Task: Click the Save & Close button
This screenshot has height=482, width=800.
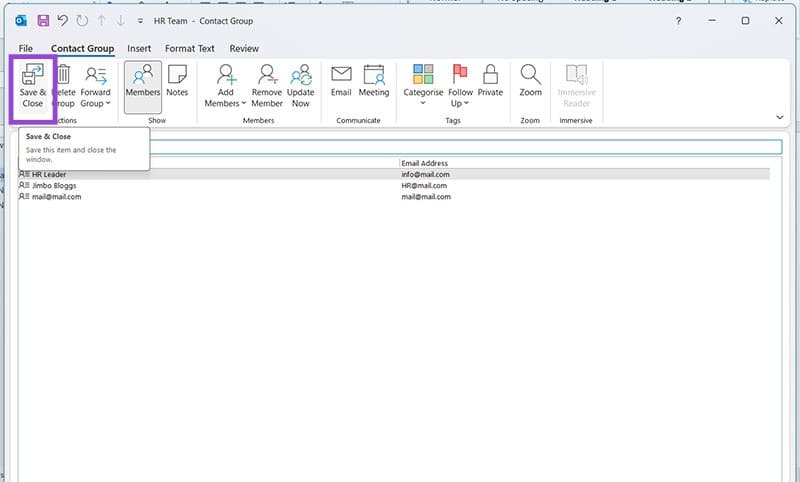Action: tap(32, 86)
